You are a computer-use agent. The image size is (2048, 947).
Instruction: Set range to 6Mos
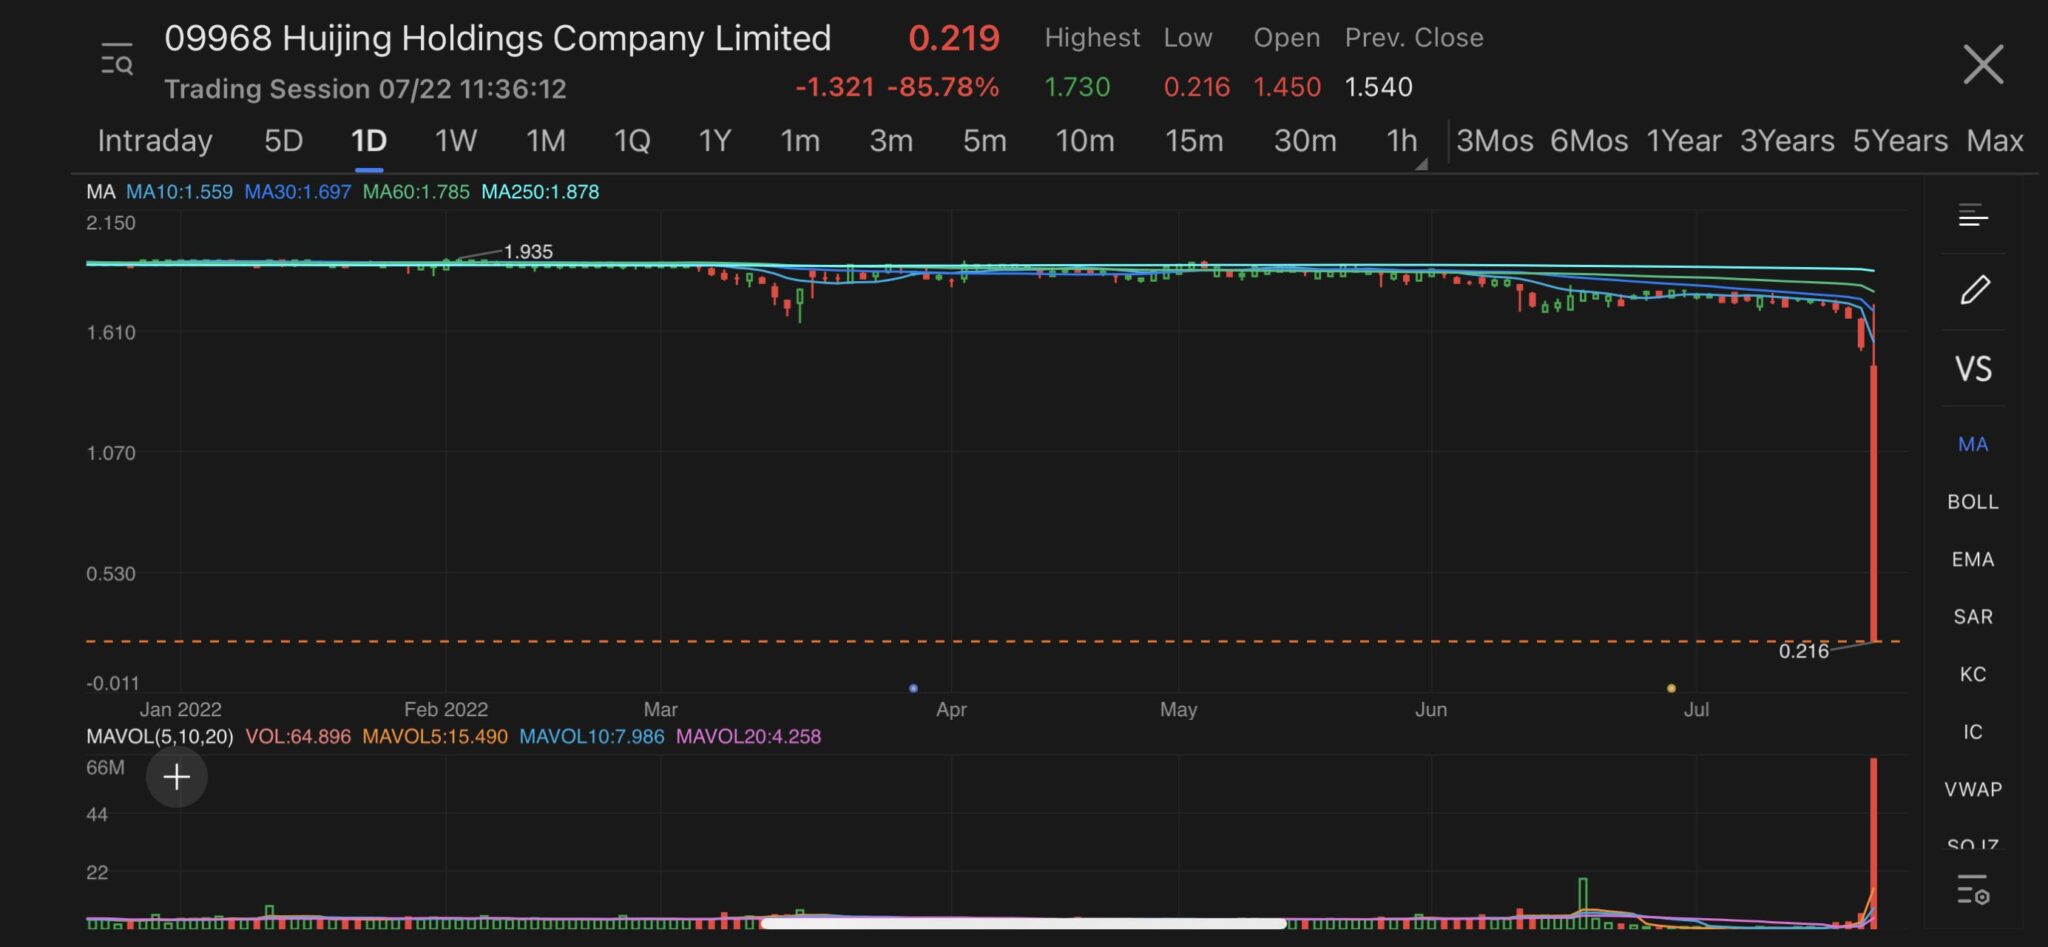(x=1589, y=141)
